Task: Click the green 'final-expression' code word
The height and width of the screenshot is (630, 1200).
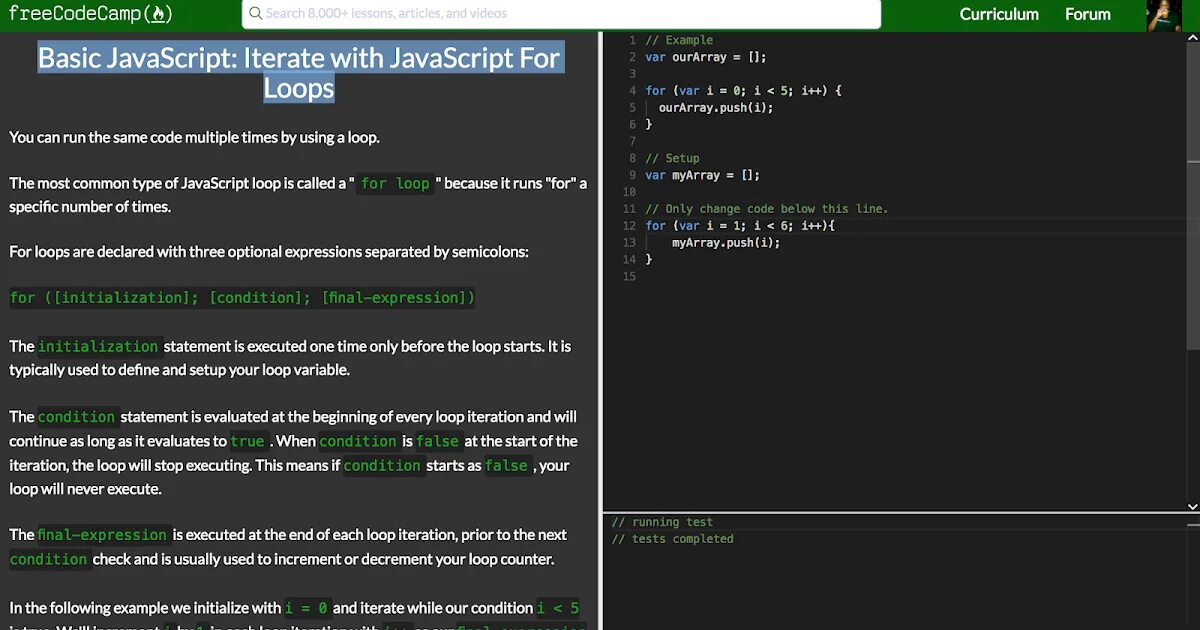Action: click(x=102, y=534)
